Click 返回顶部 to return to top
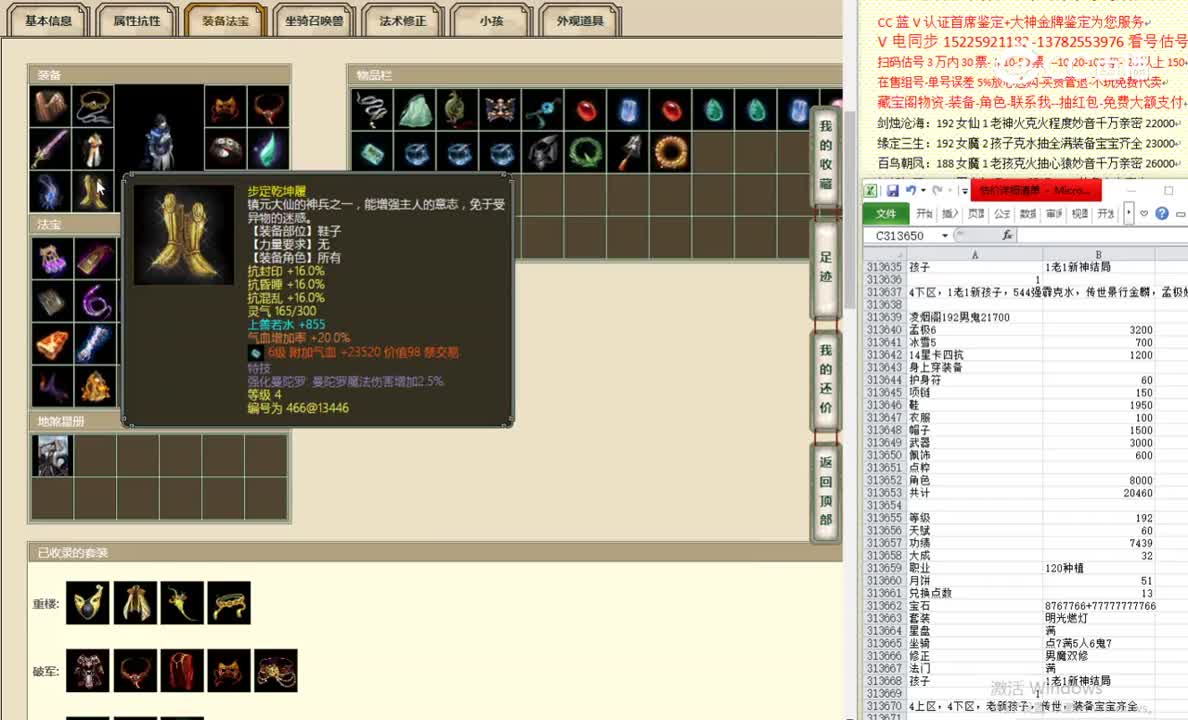The image size is (1188, 720). tap(825, 491)
